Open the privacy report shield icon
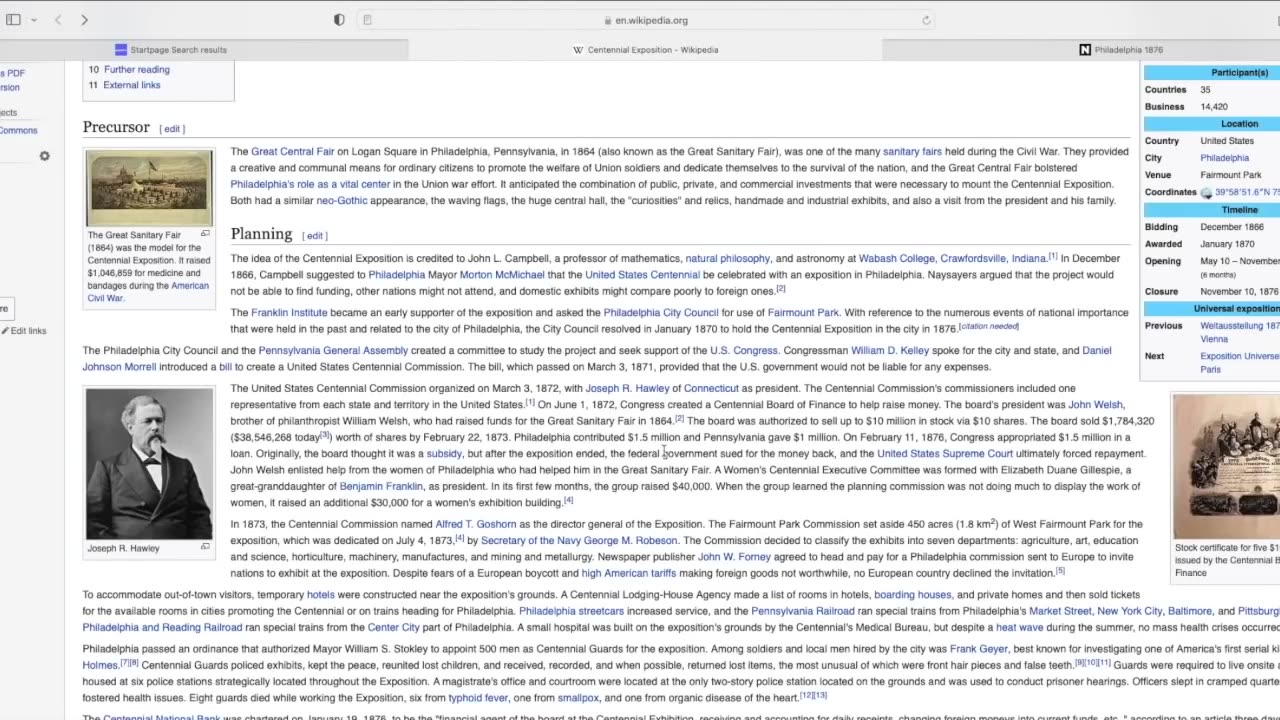Screen dimensions: 1280x720 pyautogui.click(x=339, y=20)
